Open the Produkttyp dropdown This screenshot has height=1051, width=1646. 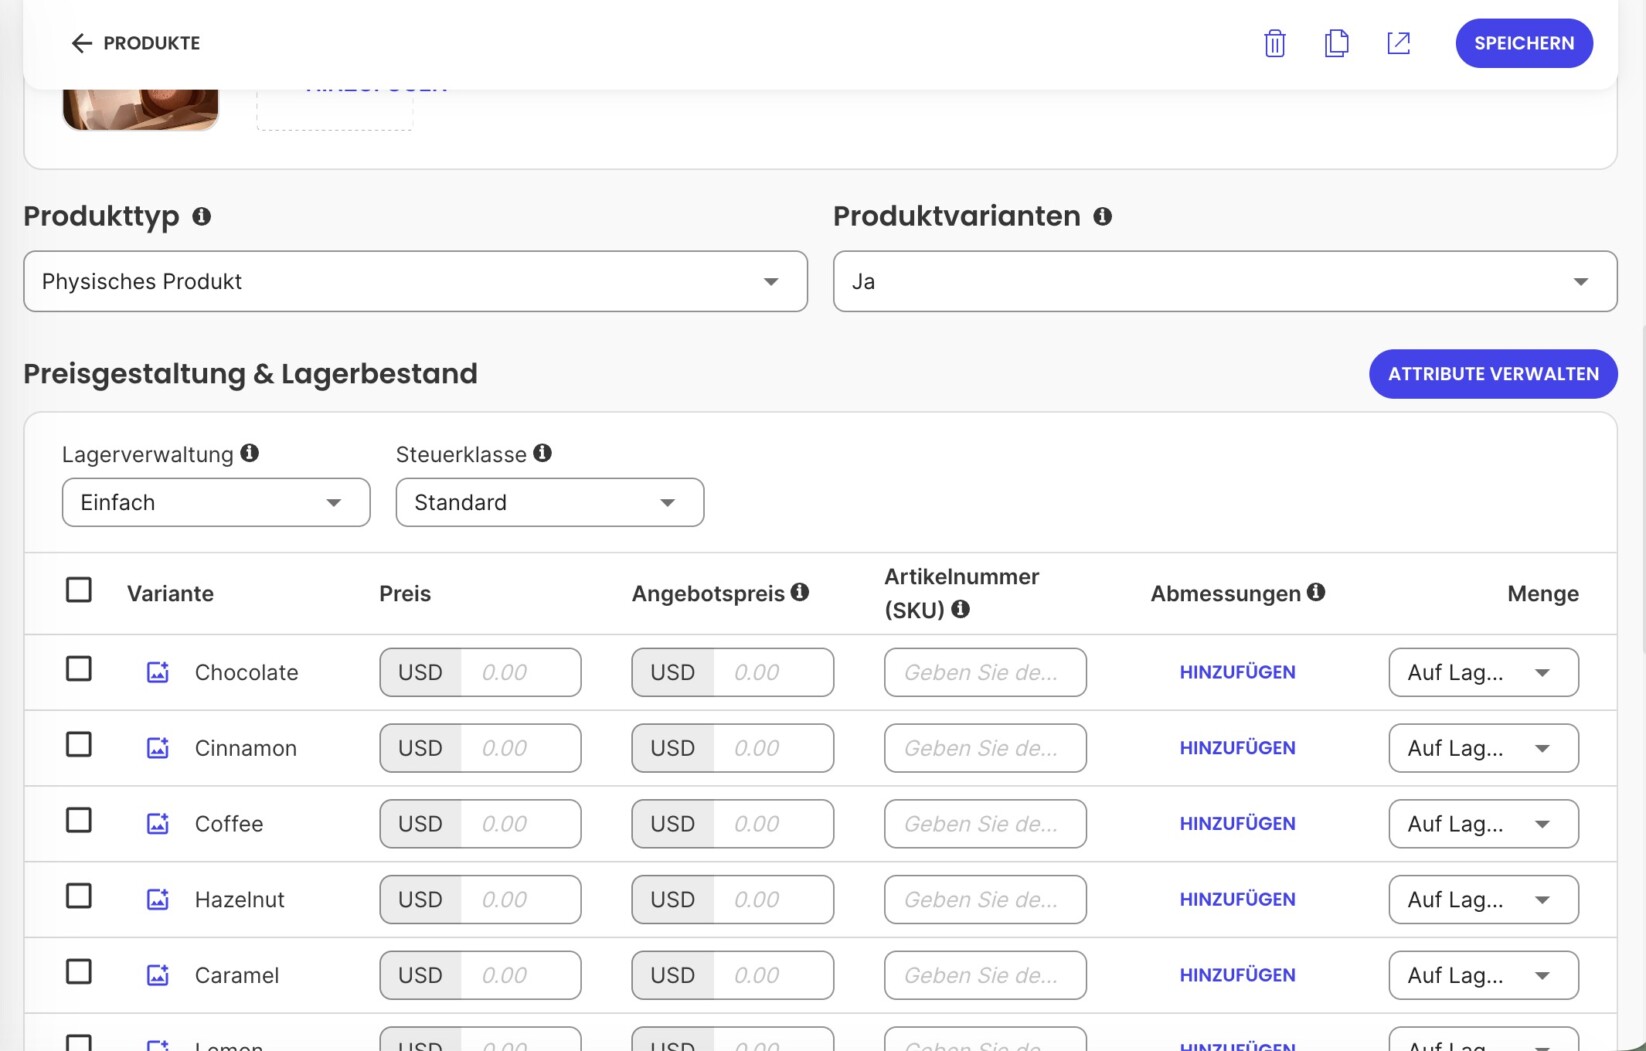coord(415,281)
